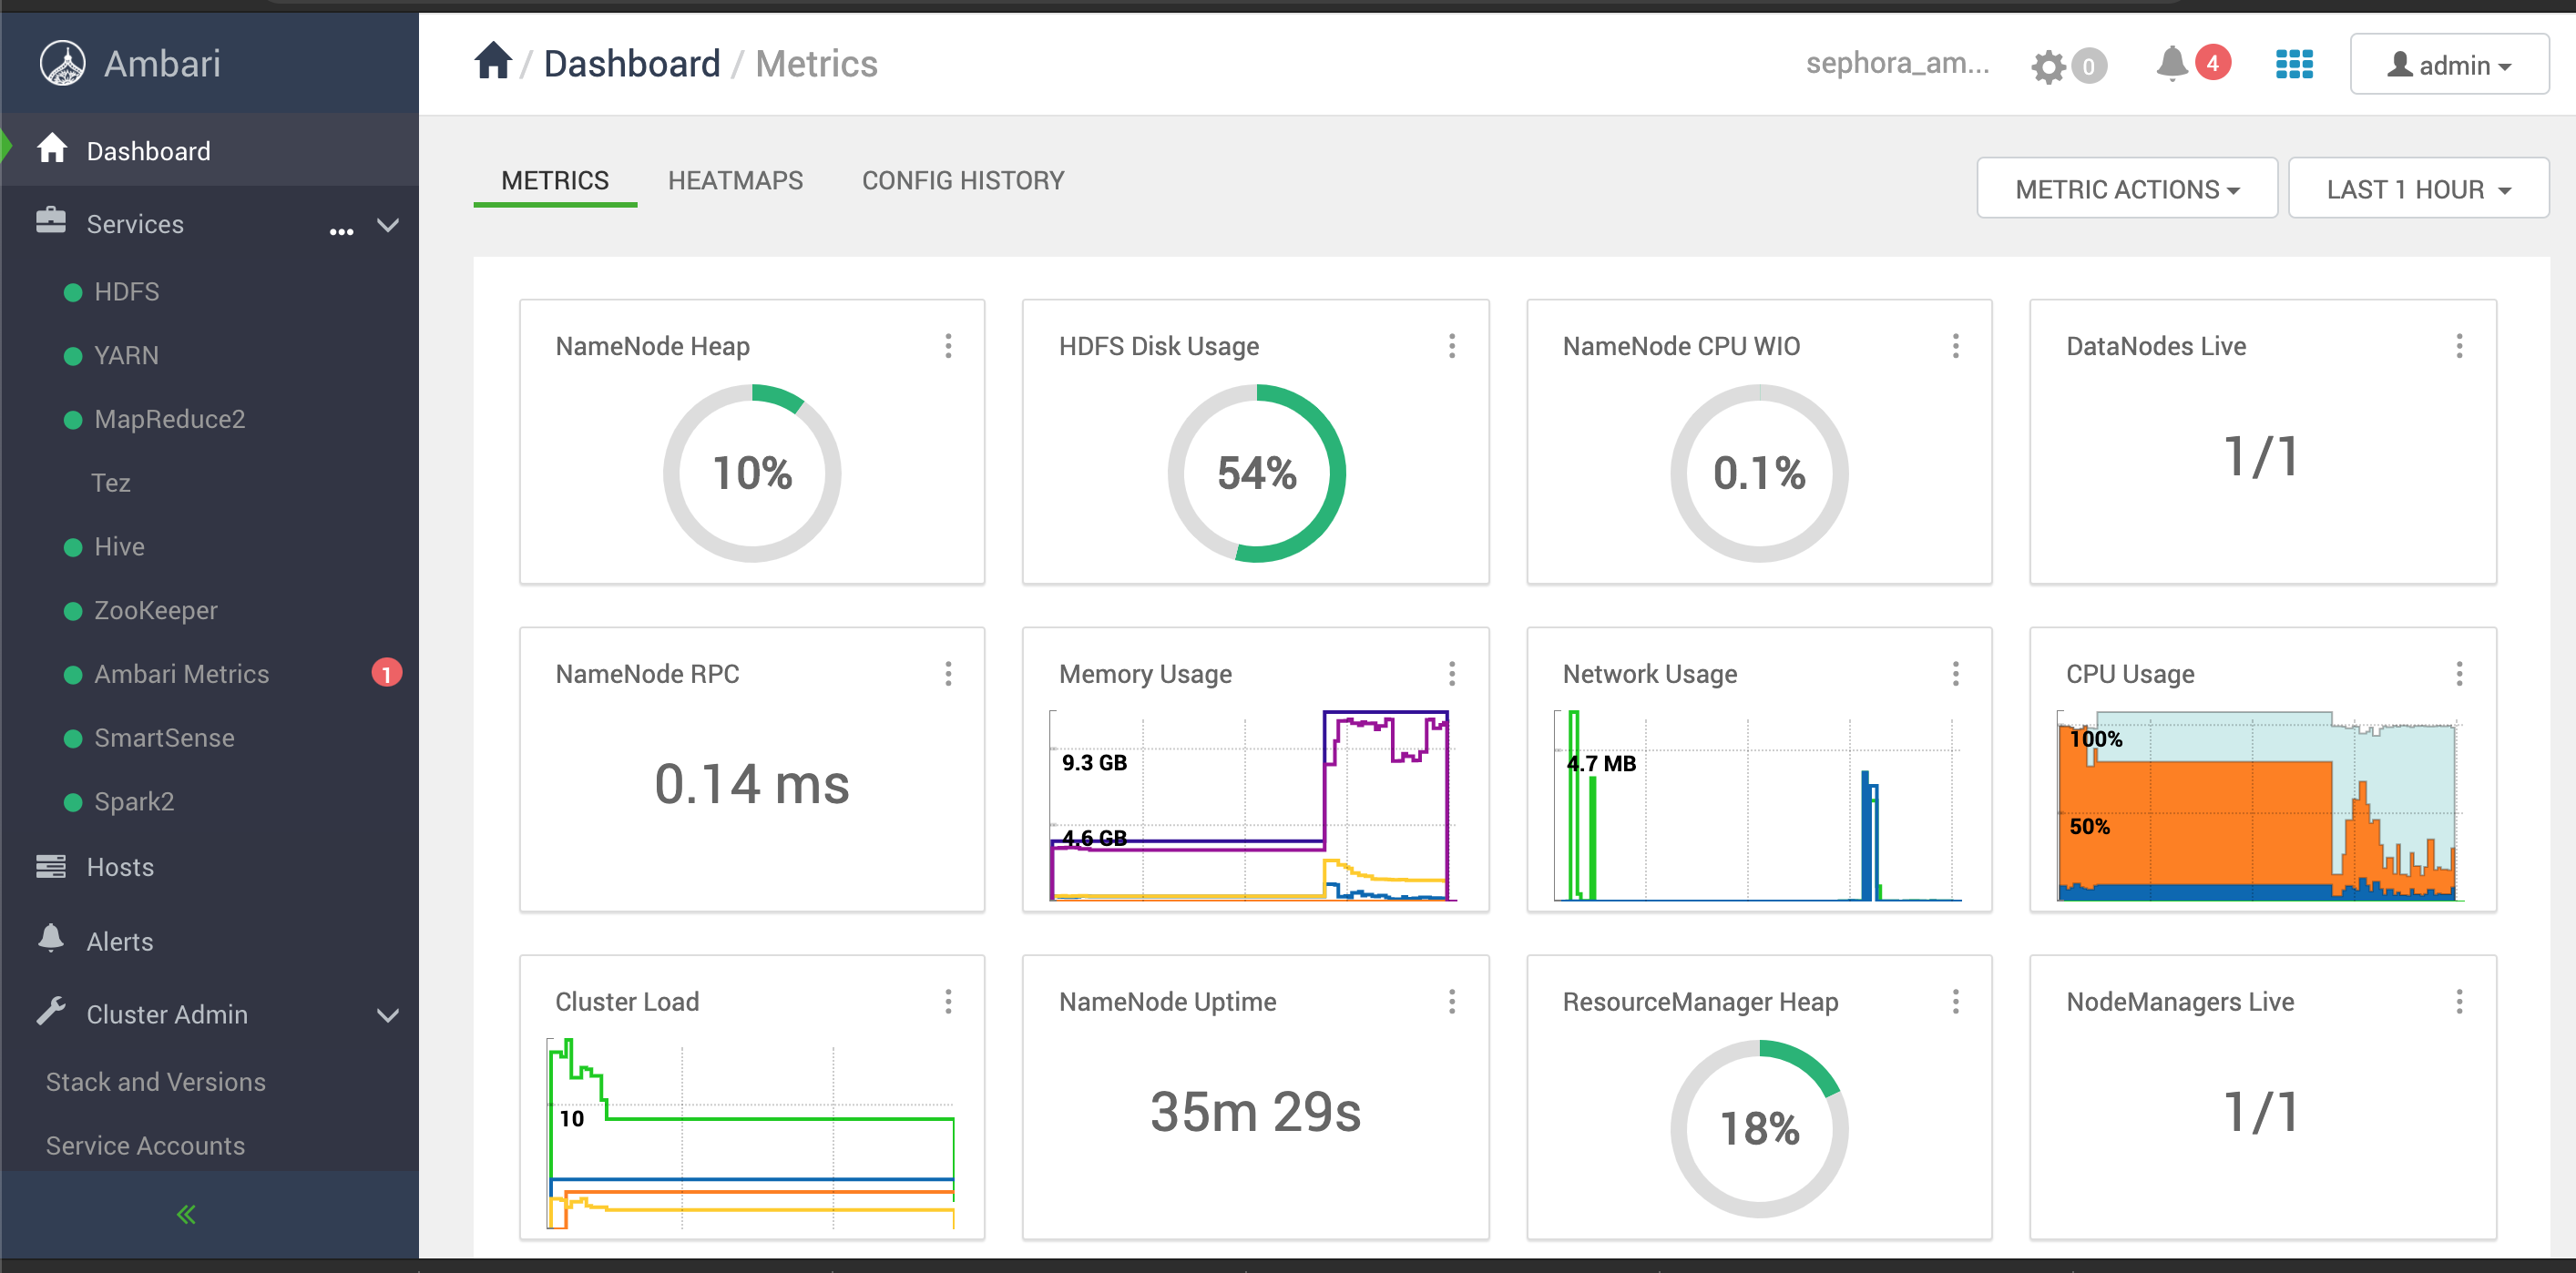Switch to the Heatmaps tab
Image resolution: width=2576 pixels, height=1273 pixels.
735,181
